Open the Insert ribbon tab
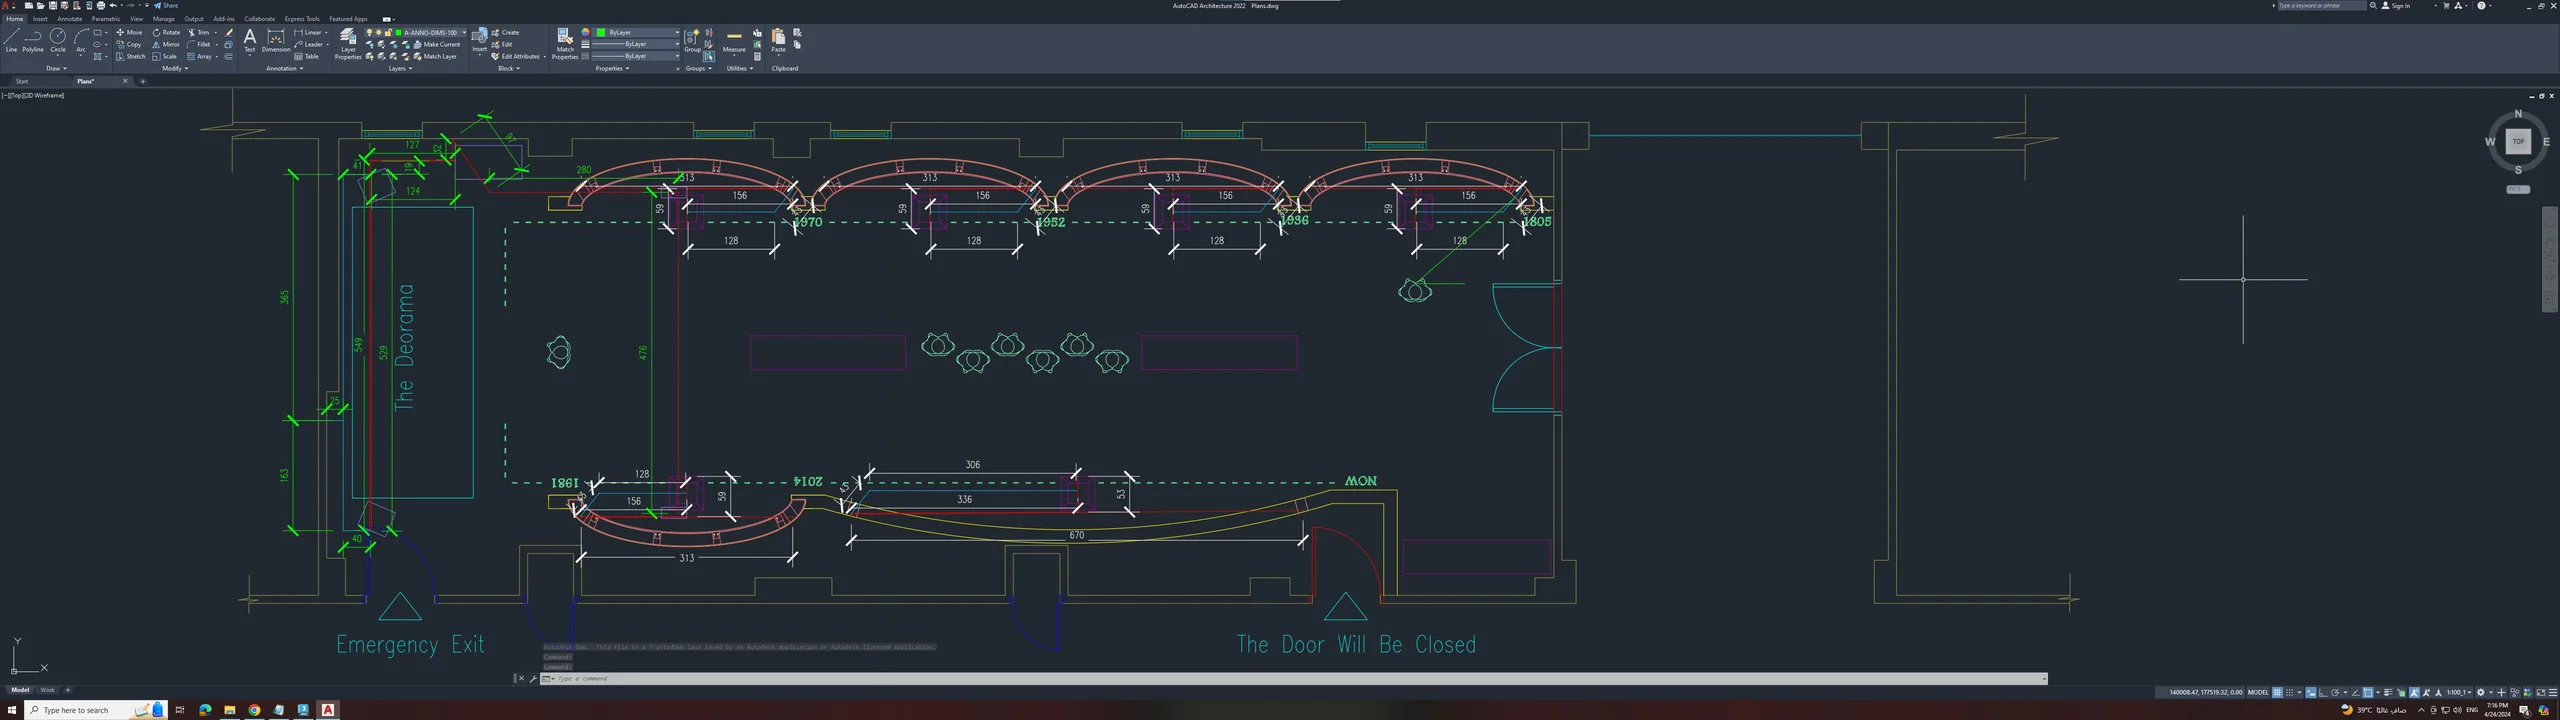 (x=40, y=19)
